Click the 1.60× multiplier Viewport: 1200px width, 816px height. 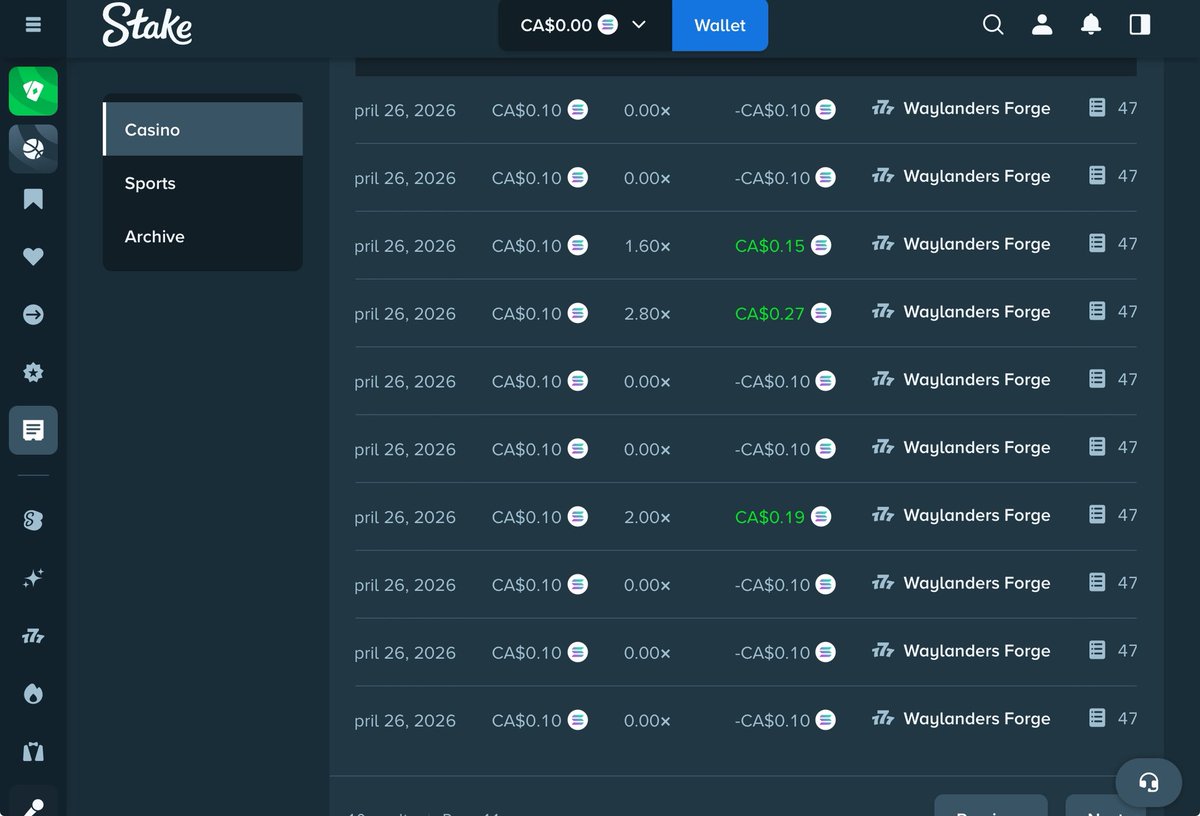(647, 245)
